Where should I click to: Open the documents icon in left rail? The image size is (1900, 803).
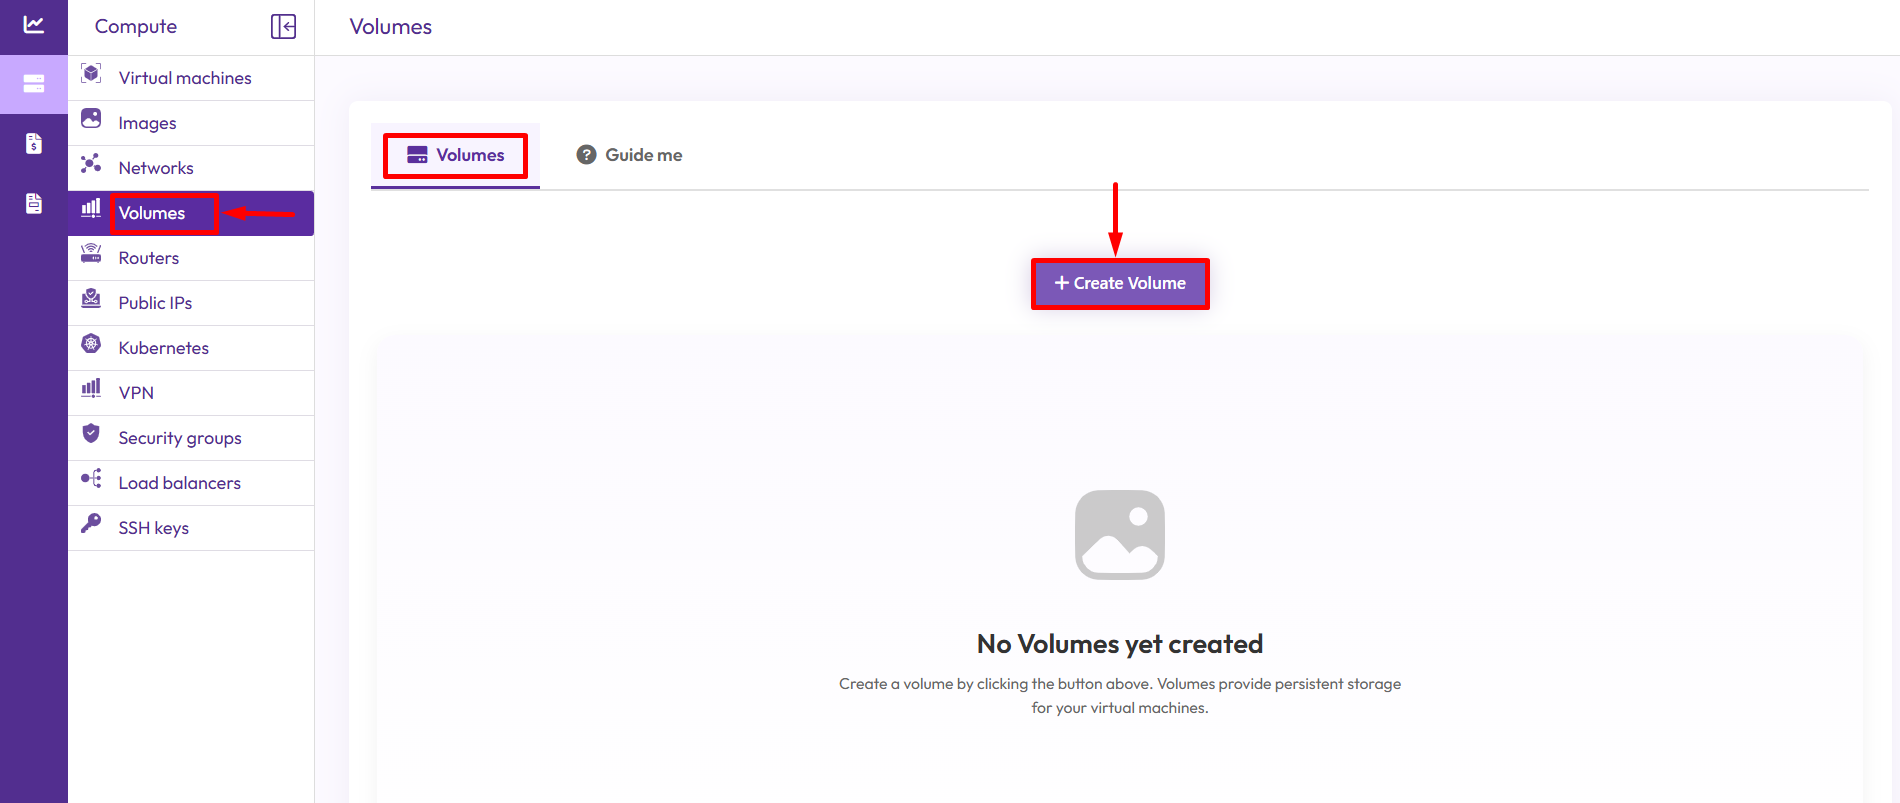point(34,204)
